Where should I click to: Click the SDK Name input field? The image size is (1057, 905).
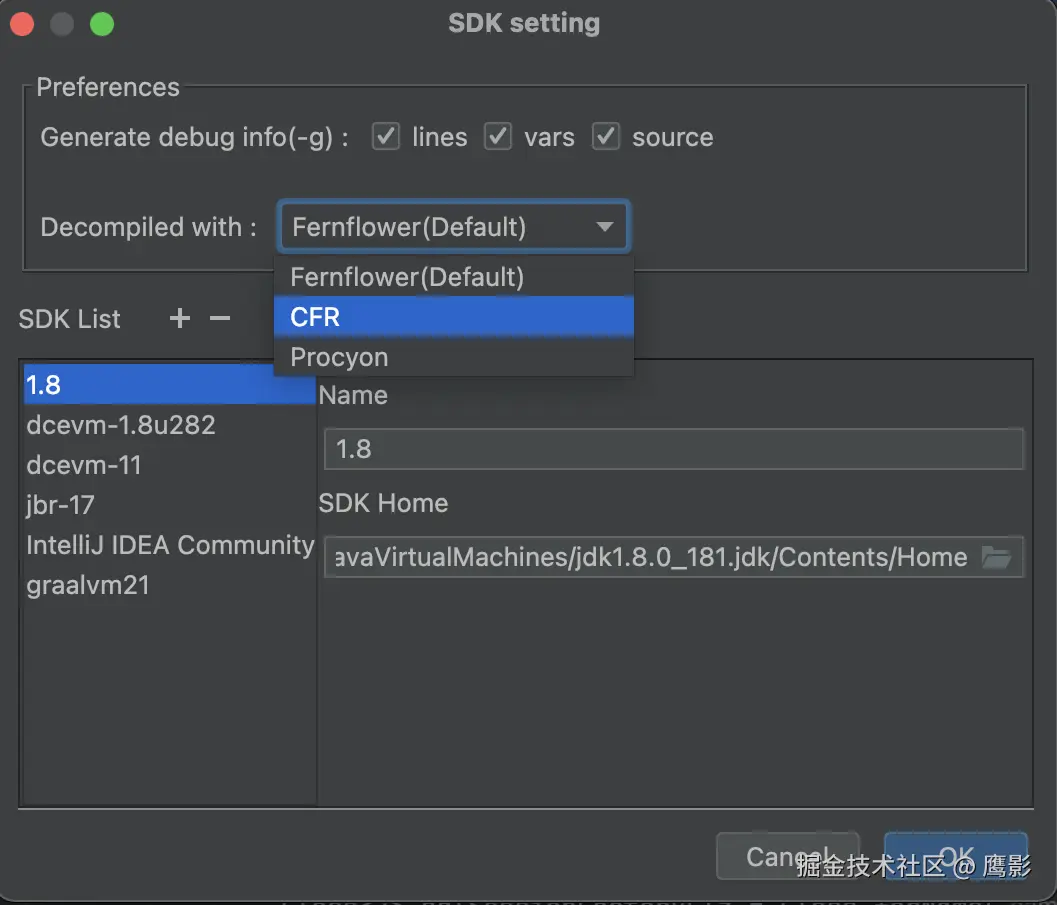tap(673, 449)
